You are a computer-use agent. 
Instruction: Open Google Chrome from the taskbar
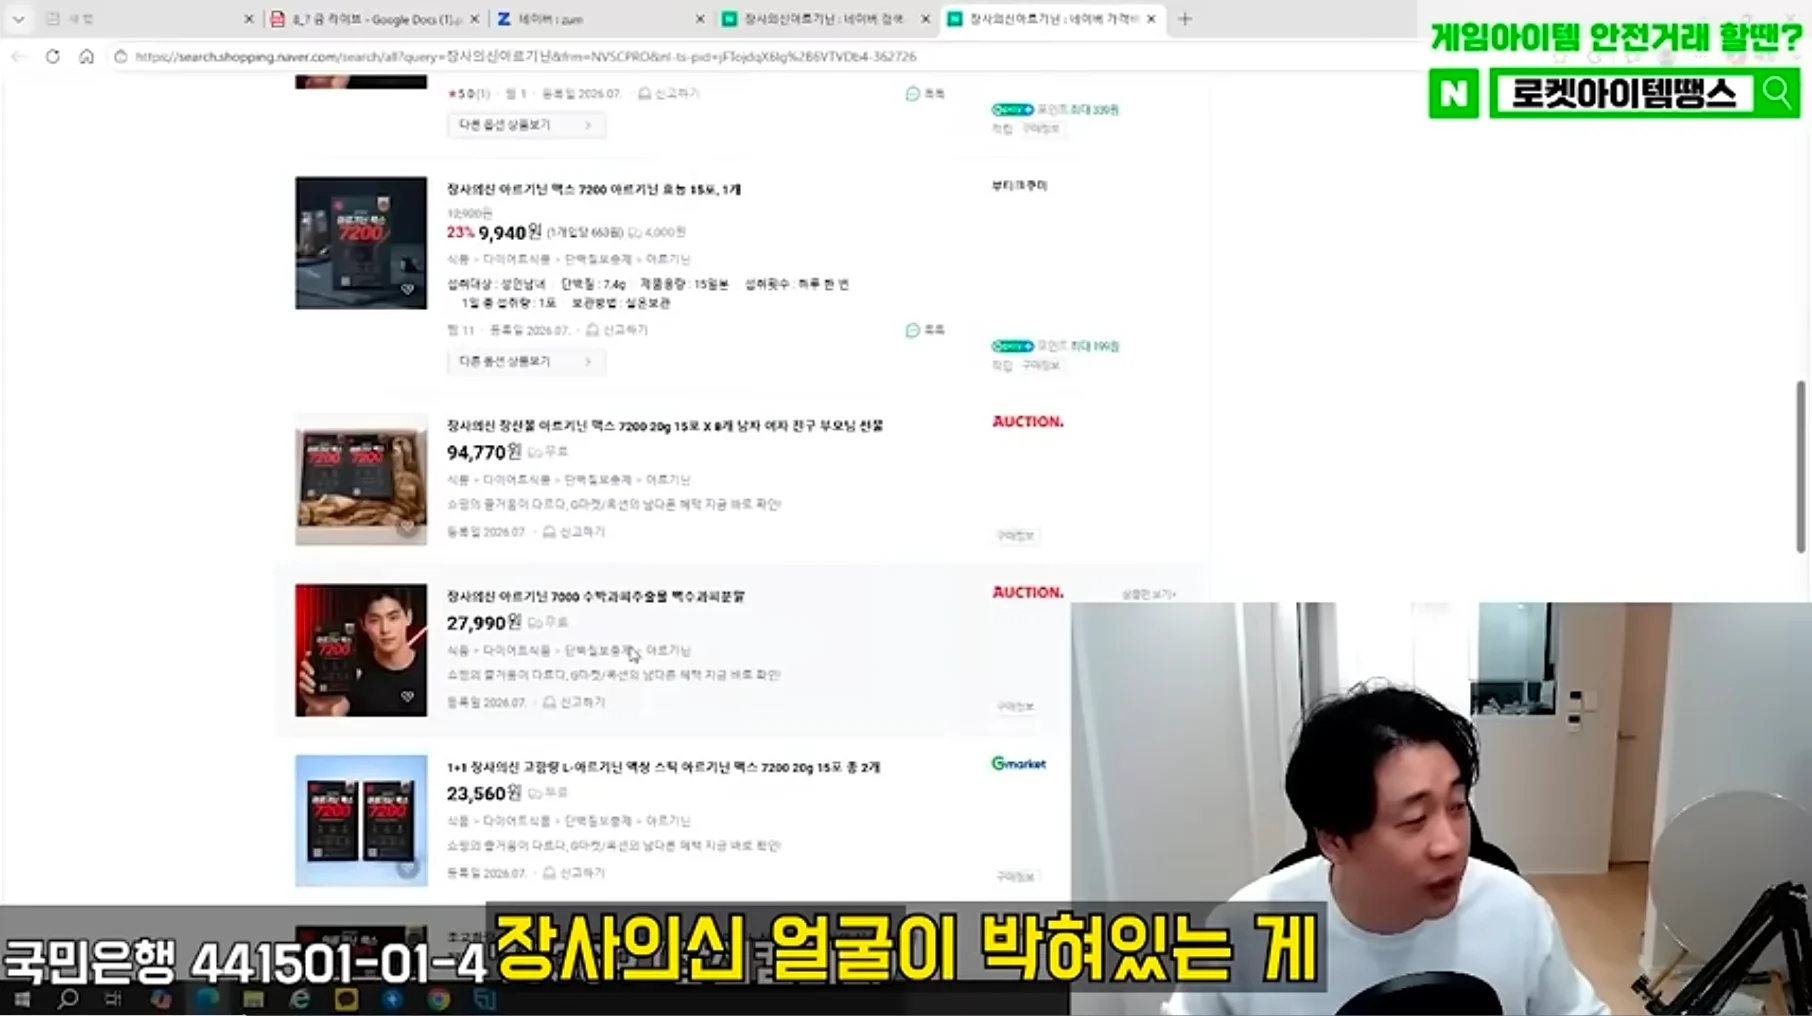click(x=438, y=999)
